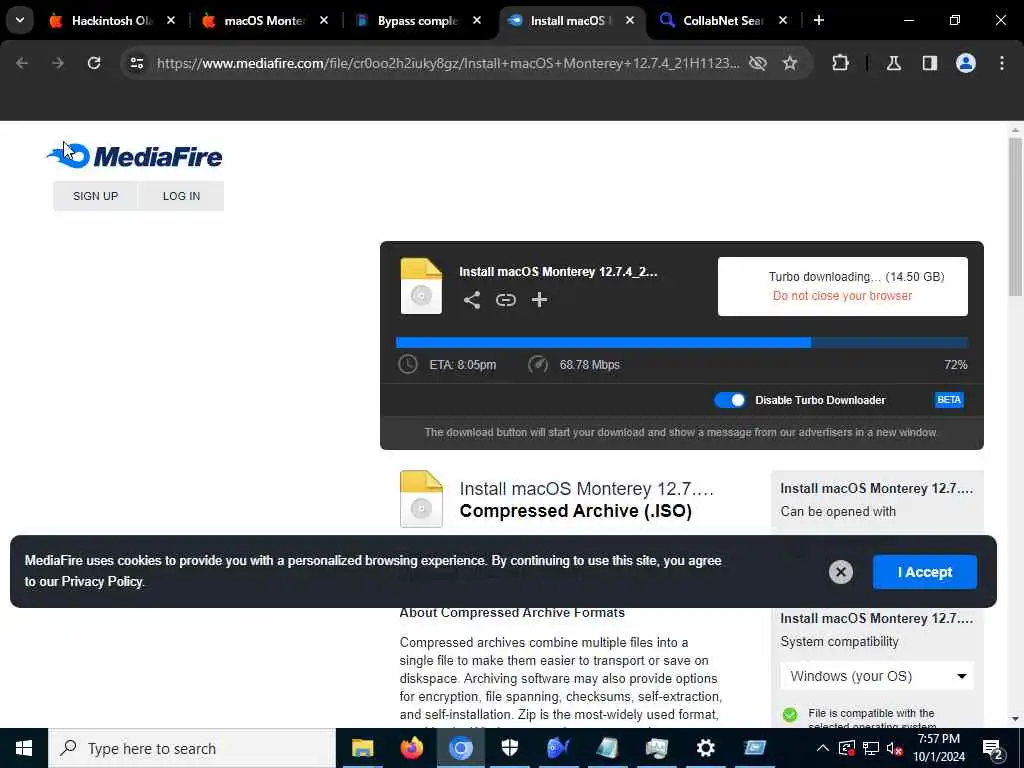The image size is (1024, 768).
Task: Click the address bar URL
Action: pyautogui.click(x=448, y=63)
